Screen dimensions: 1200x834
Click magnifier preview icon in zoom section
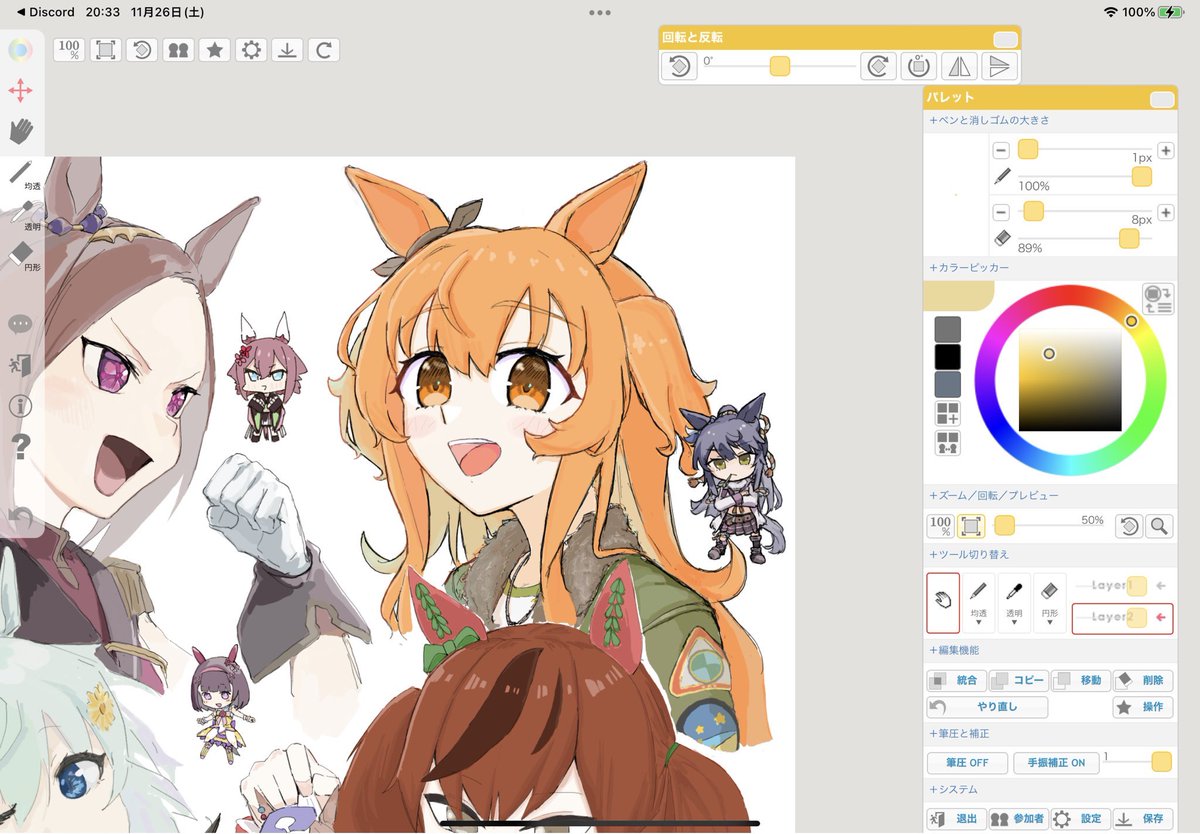1159,526
